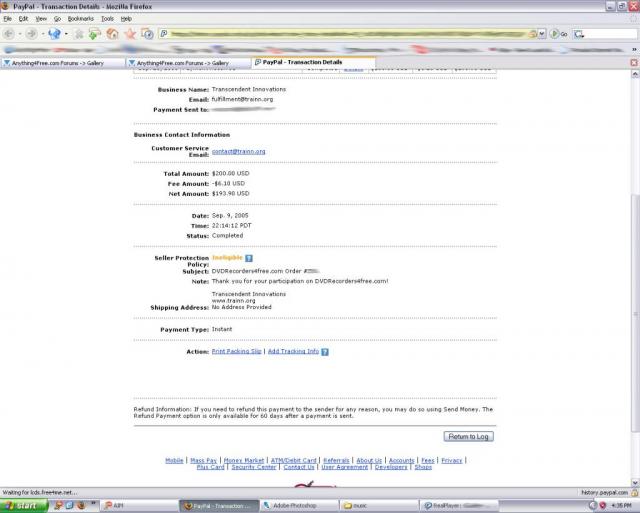Open the Fees footer link

[428, 461]
